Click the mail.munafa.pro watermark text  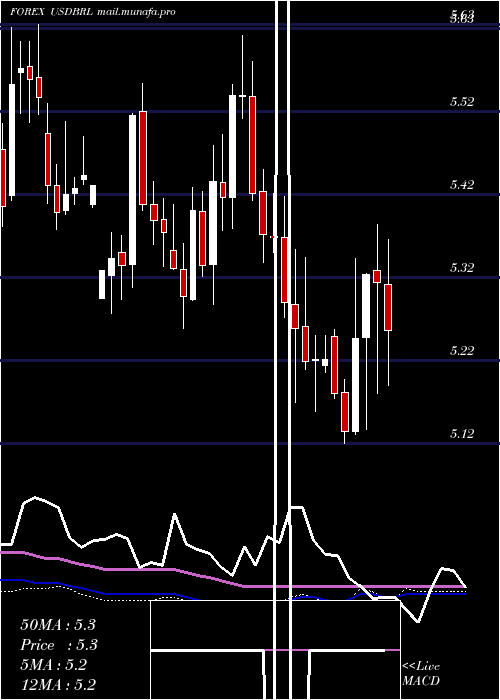coord(136,12)
